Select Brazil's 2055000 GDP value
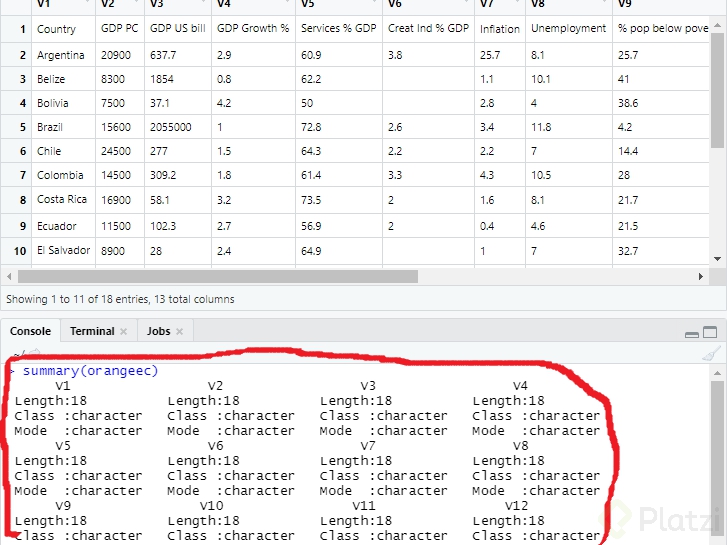 178,127
